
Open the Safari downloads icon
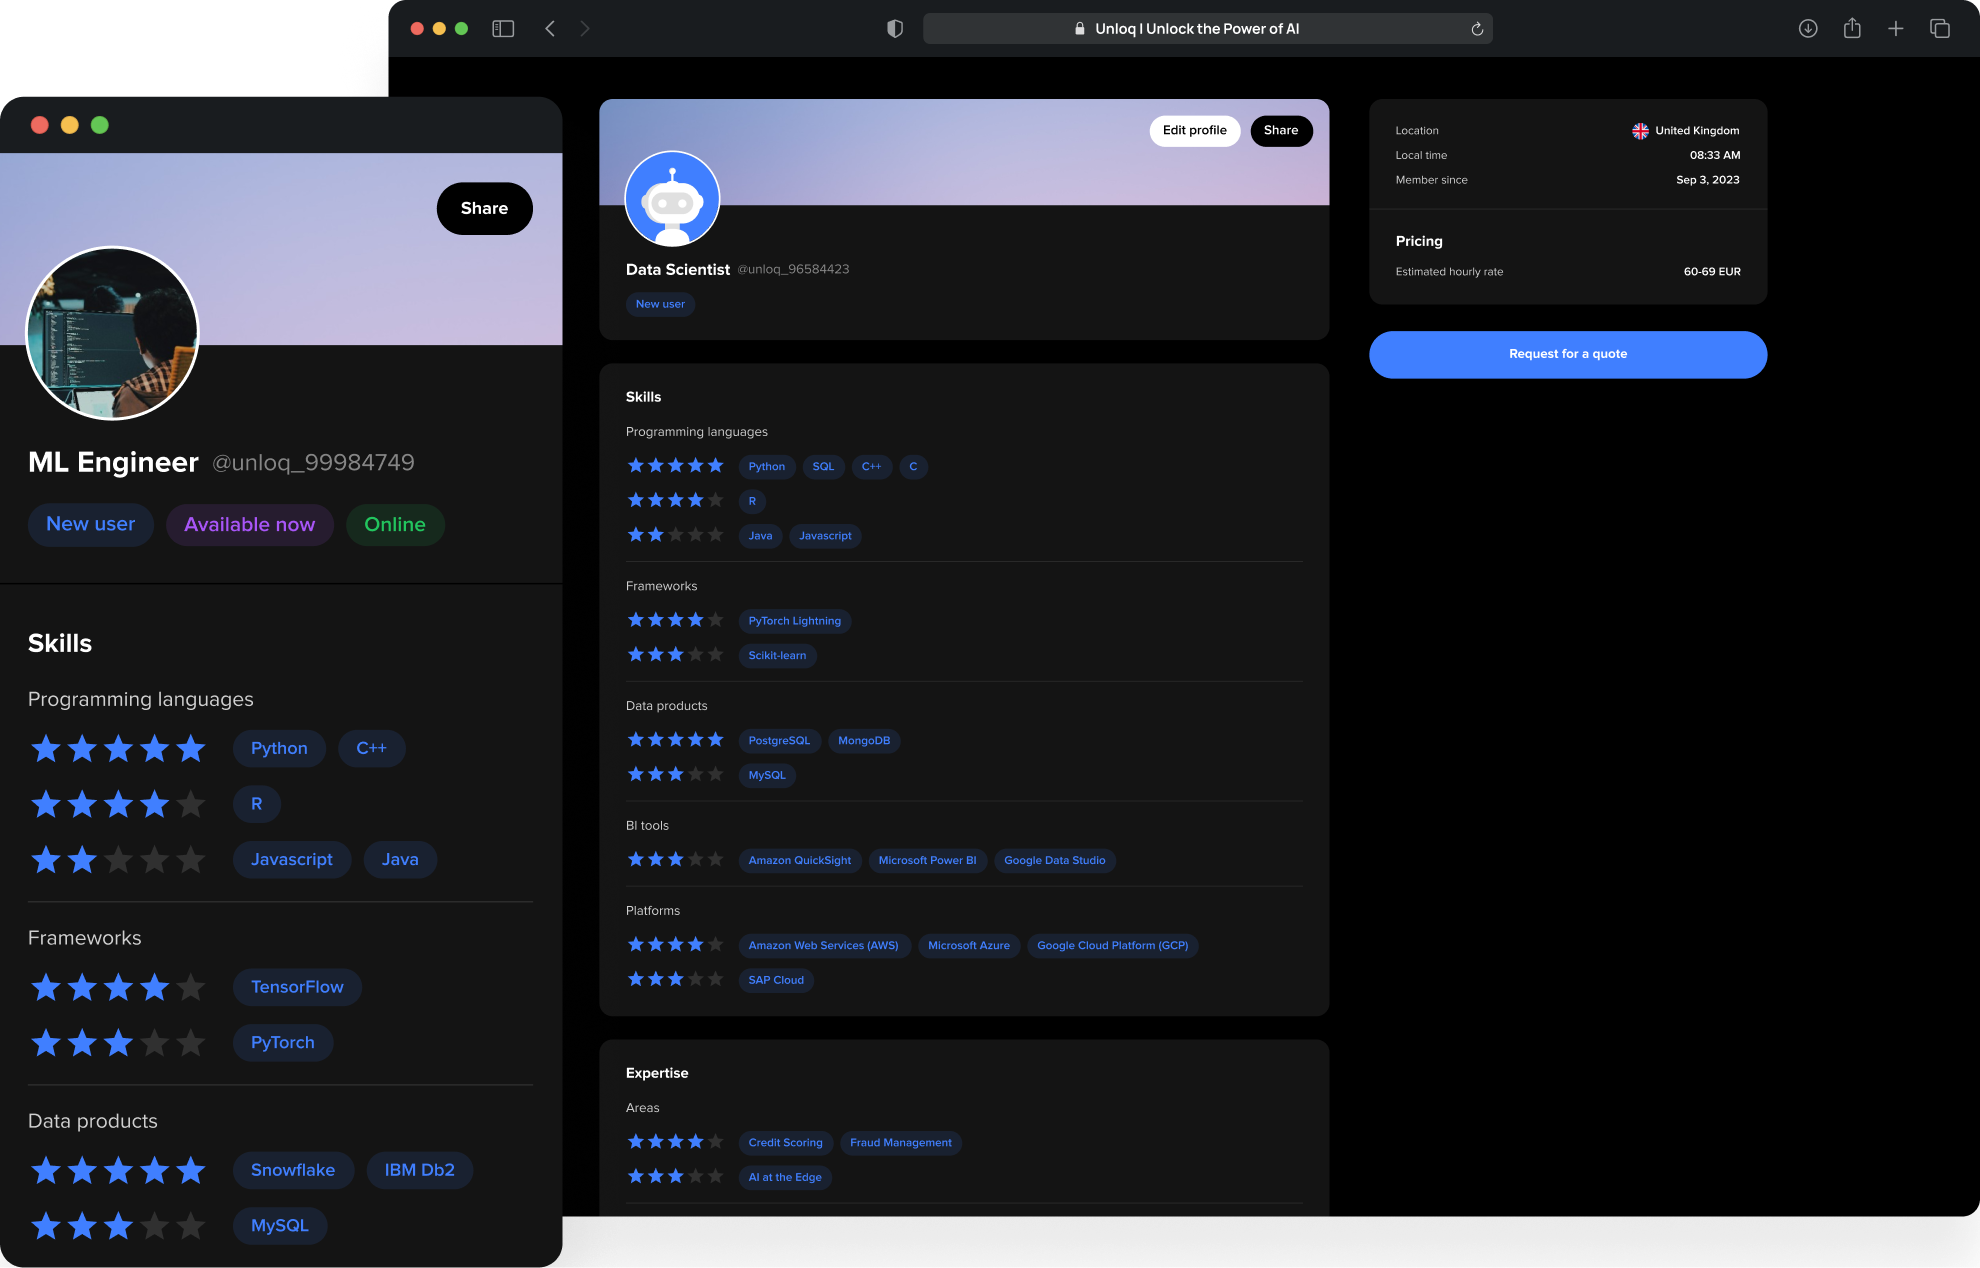pyautogui.click(x=1808, y=29)
